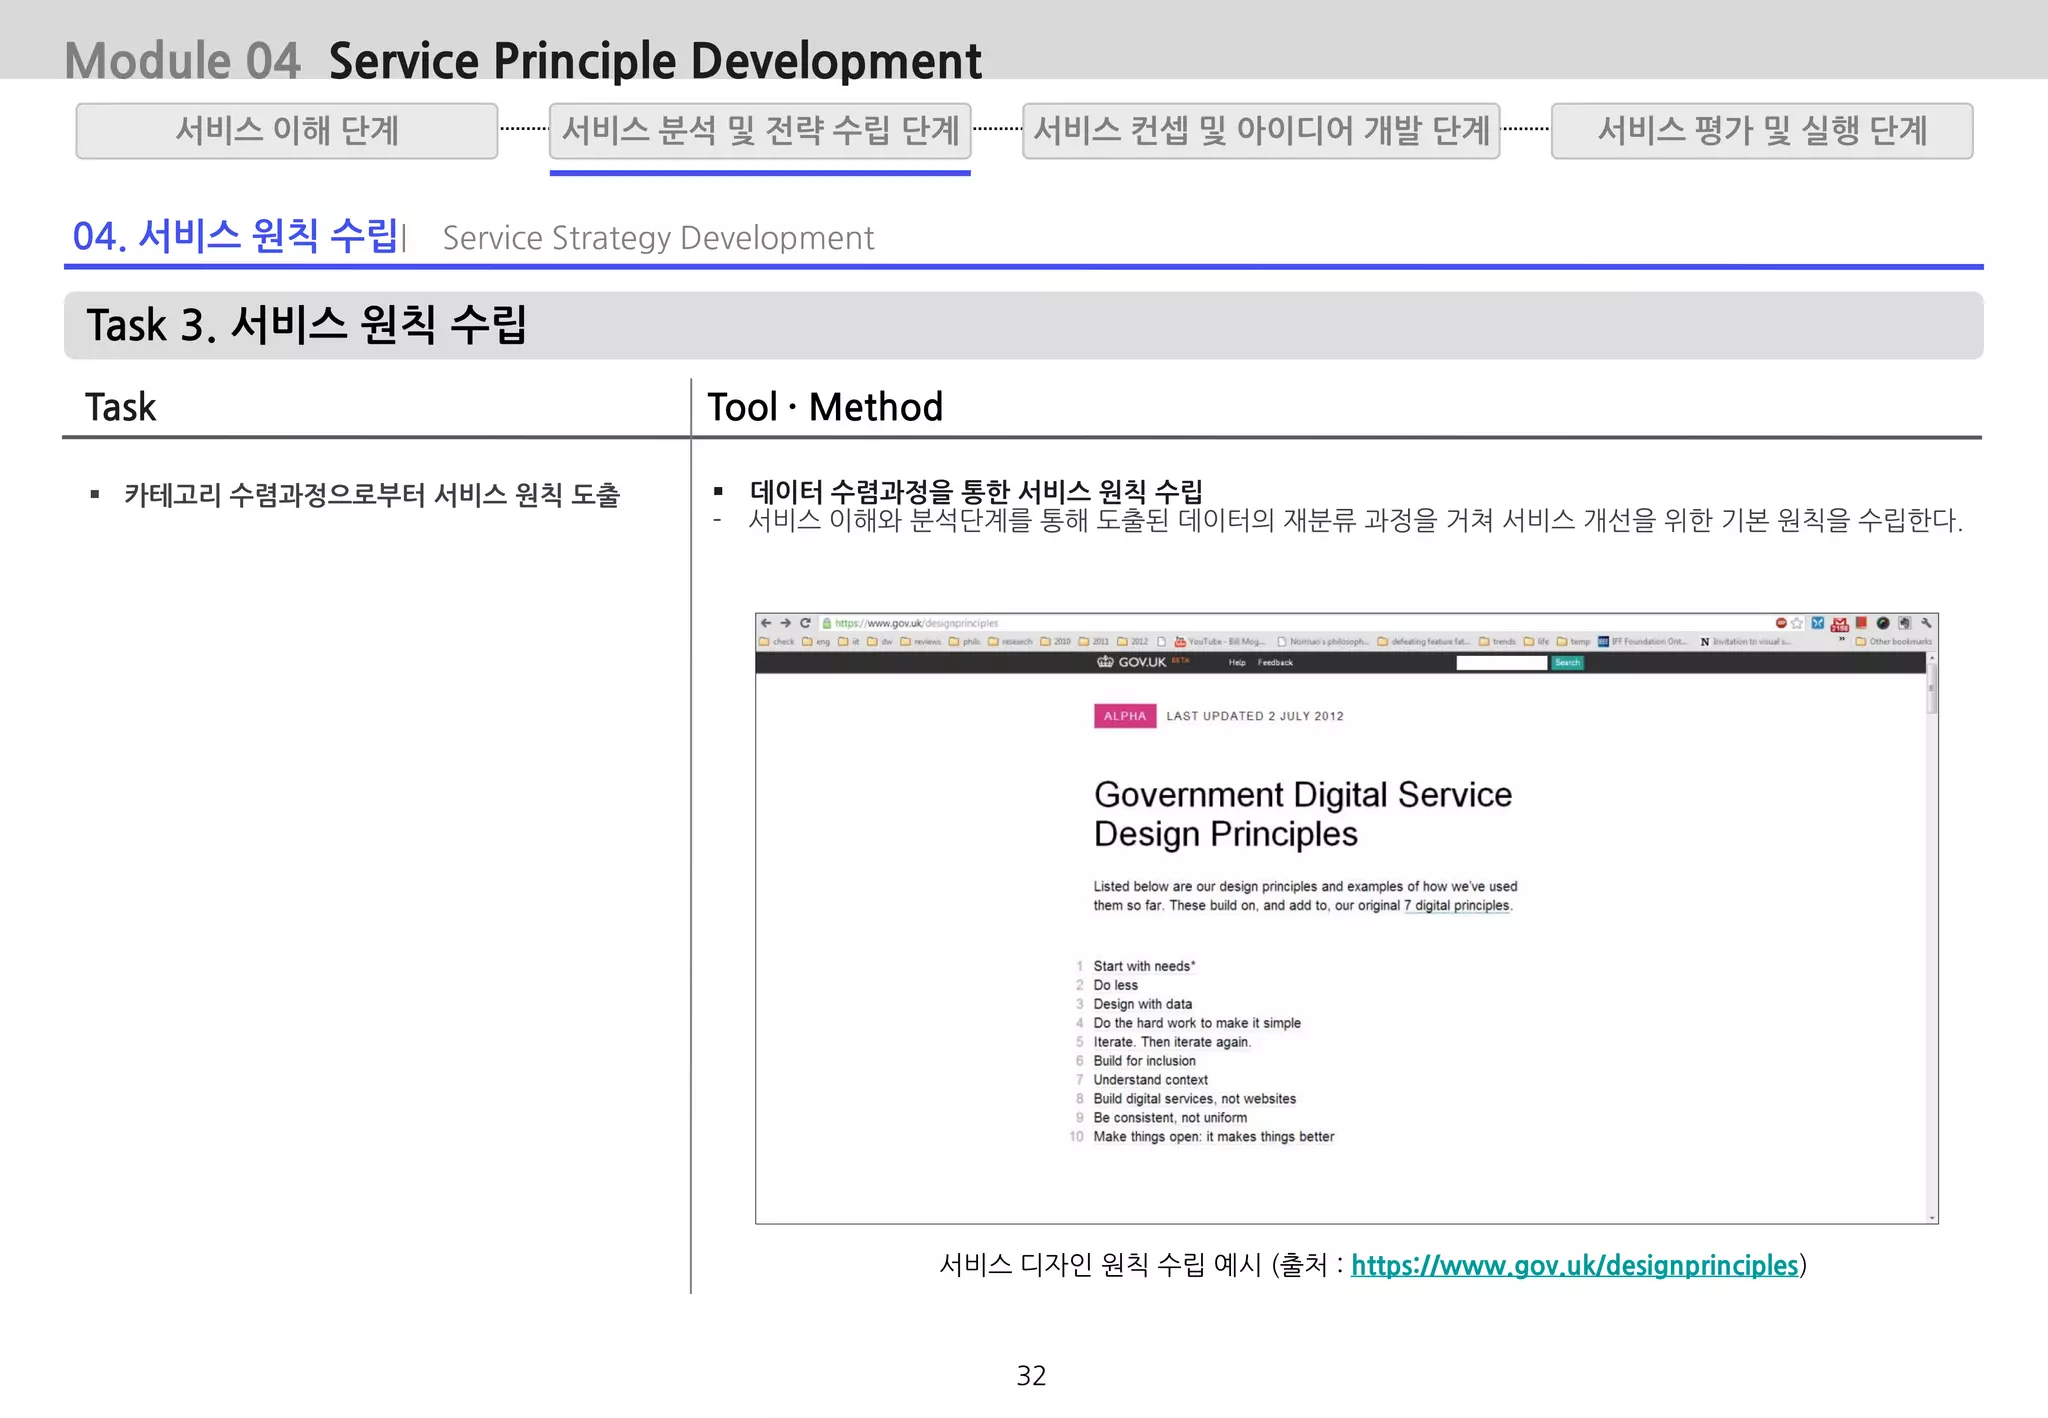Open the YouTube - Bill Mog bookmark

point(1220,641)
